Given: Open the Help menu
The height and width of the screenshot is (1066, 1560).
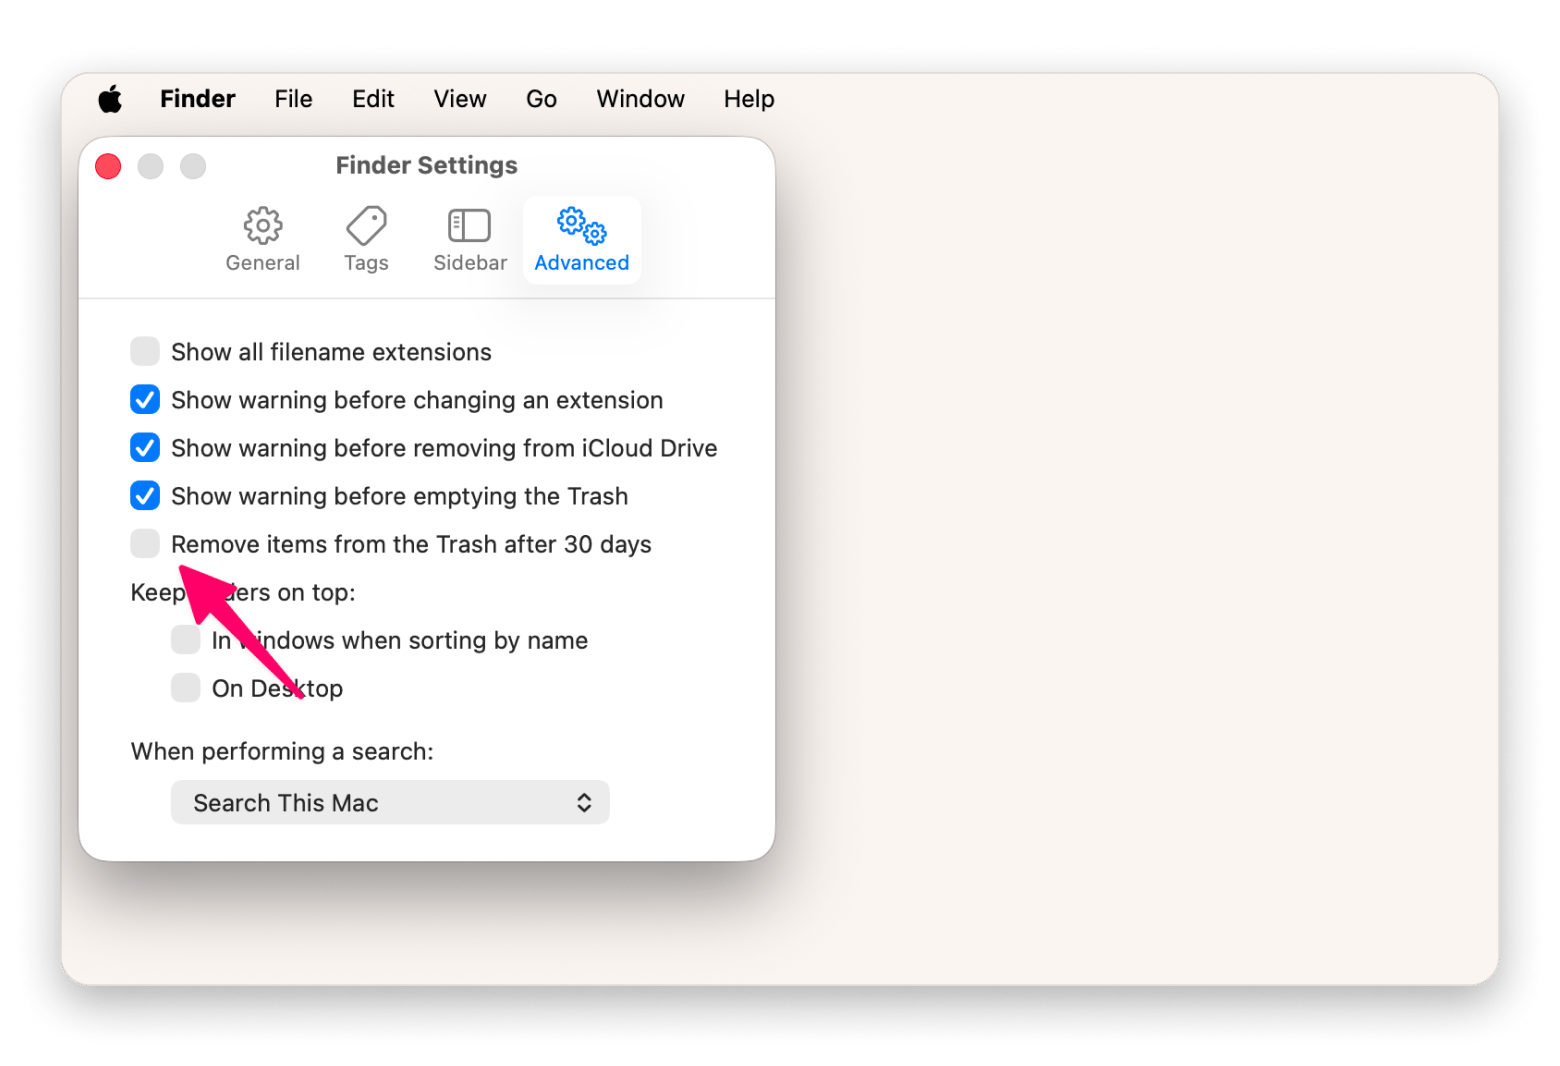Looking at the screenshot, I should coord(749,99).
